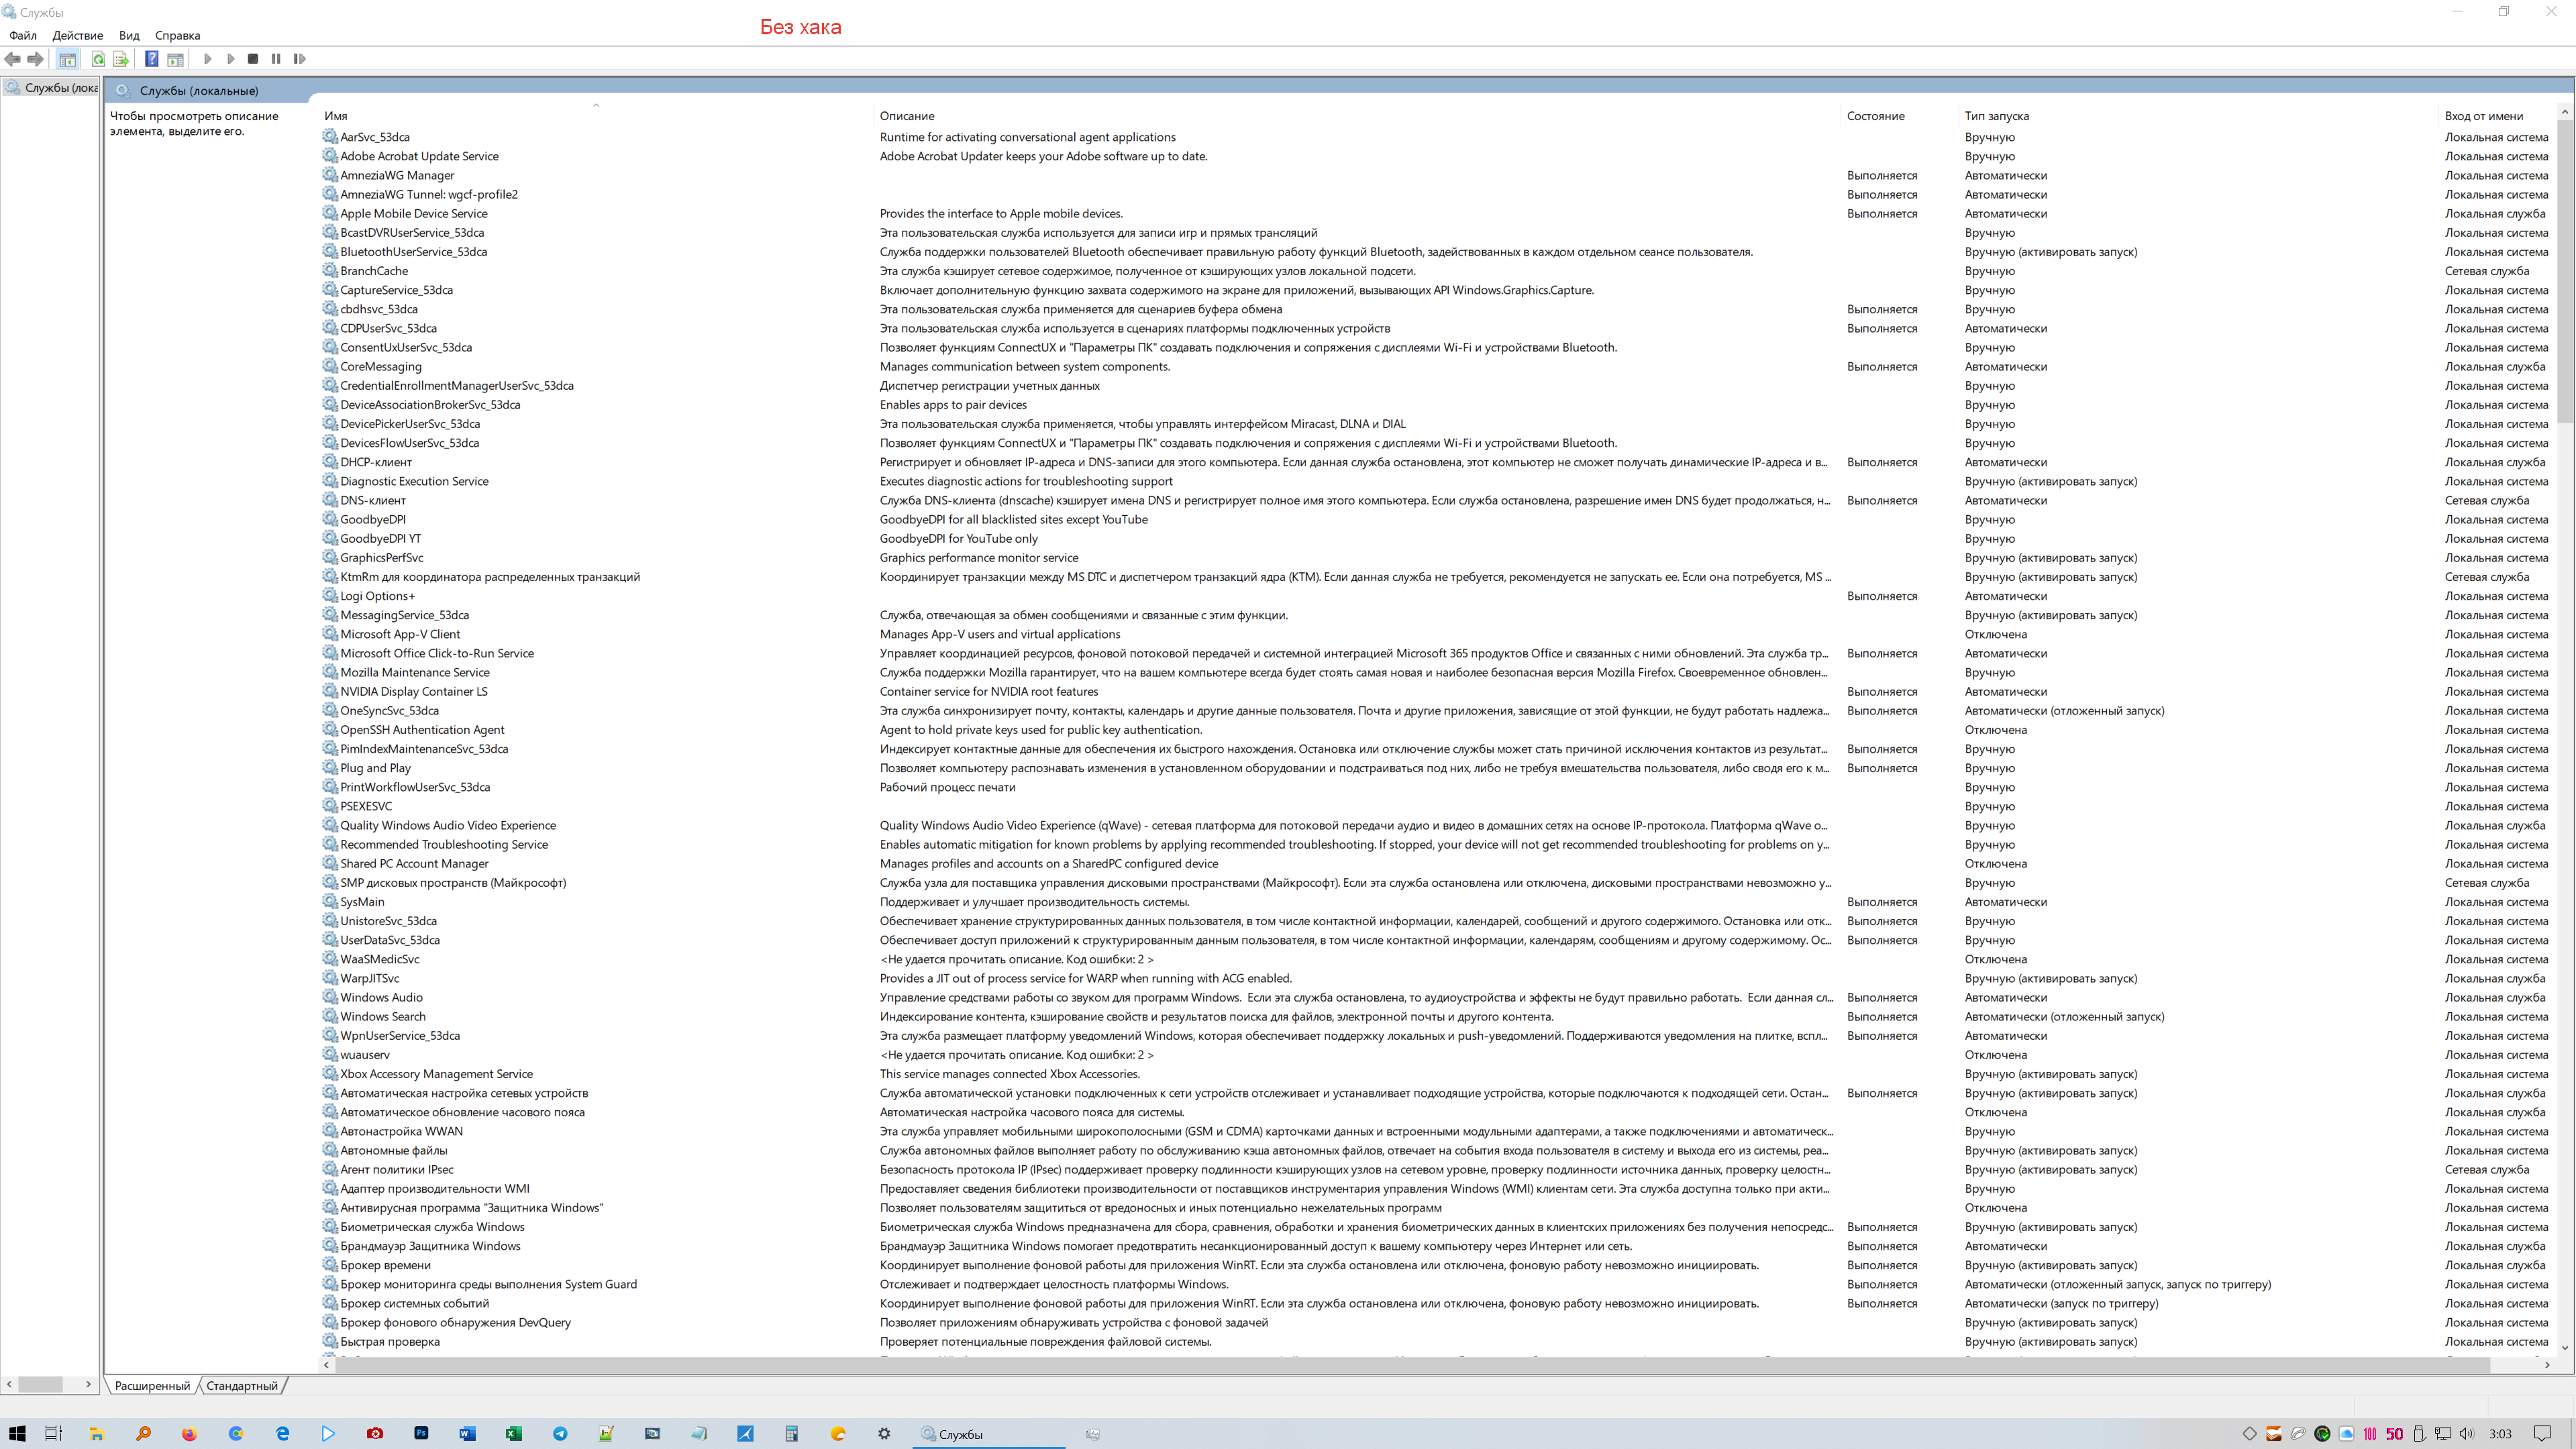The width and height of the screenshot is (2576, 1449).
Task: Click the Export List toolbar icon
Action: (121, 59)
